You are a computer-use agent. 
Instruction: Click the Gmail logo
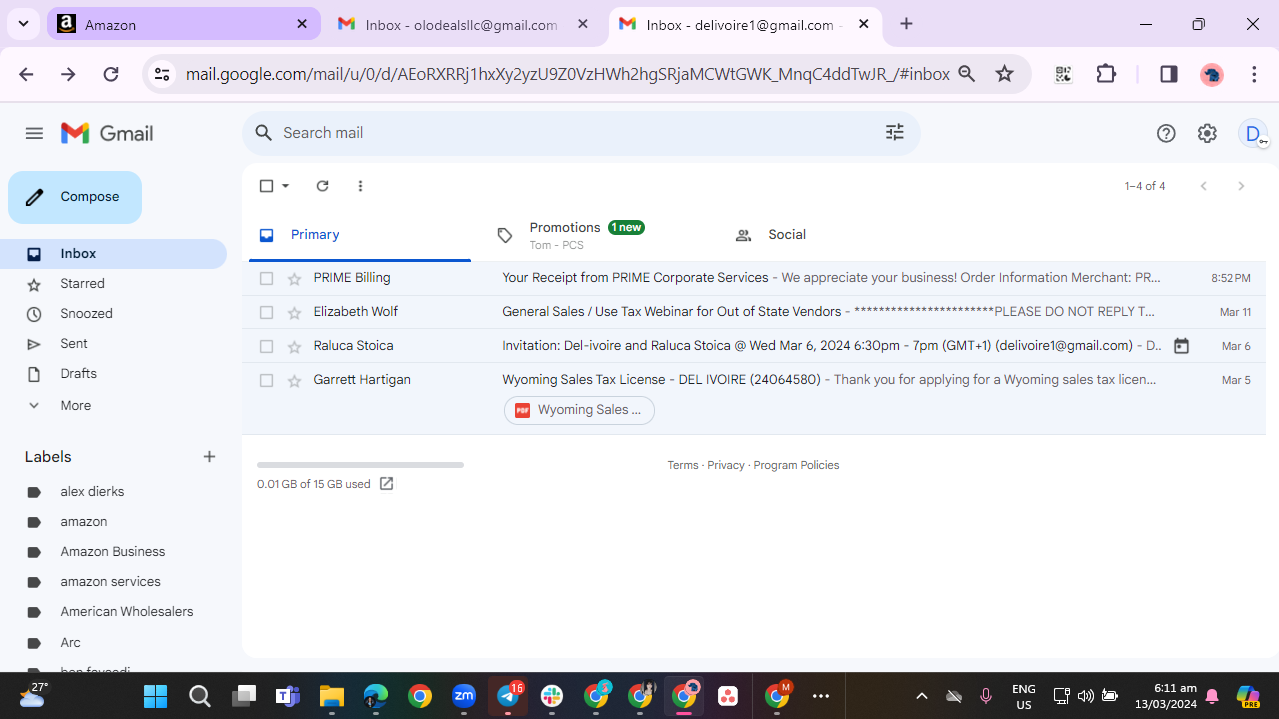(x=107, y=133)
